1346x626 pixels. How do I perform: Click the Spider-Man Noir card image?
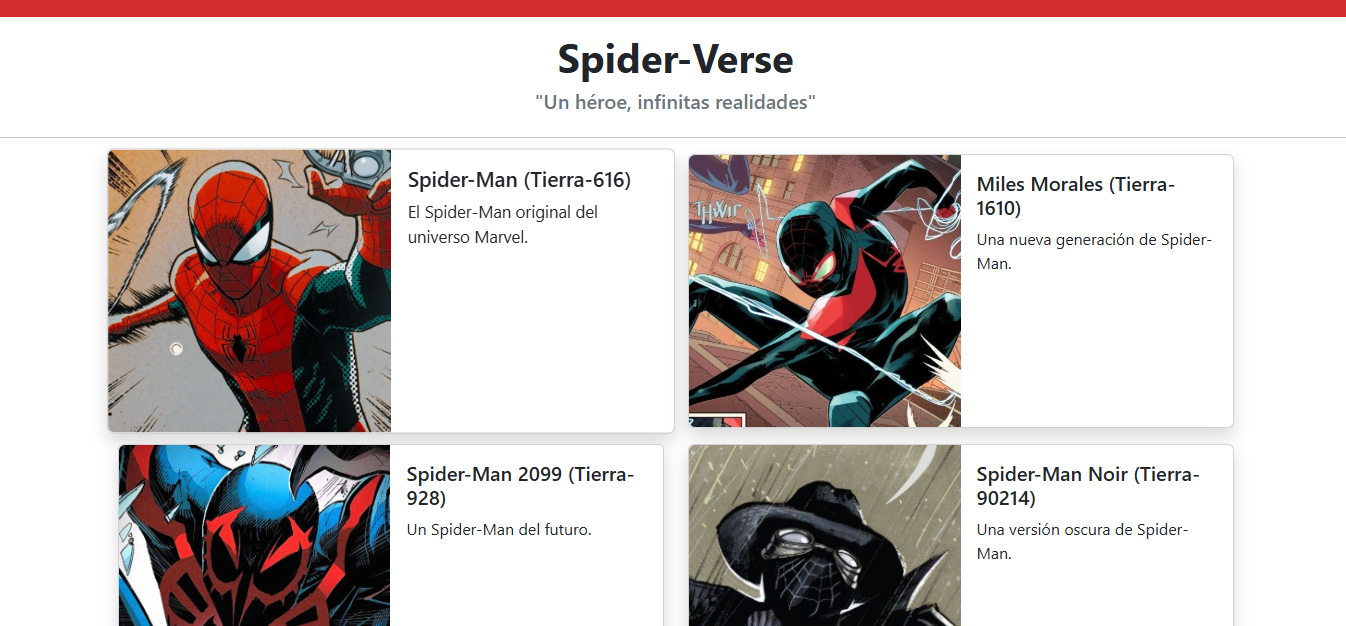(825, 535)
